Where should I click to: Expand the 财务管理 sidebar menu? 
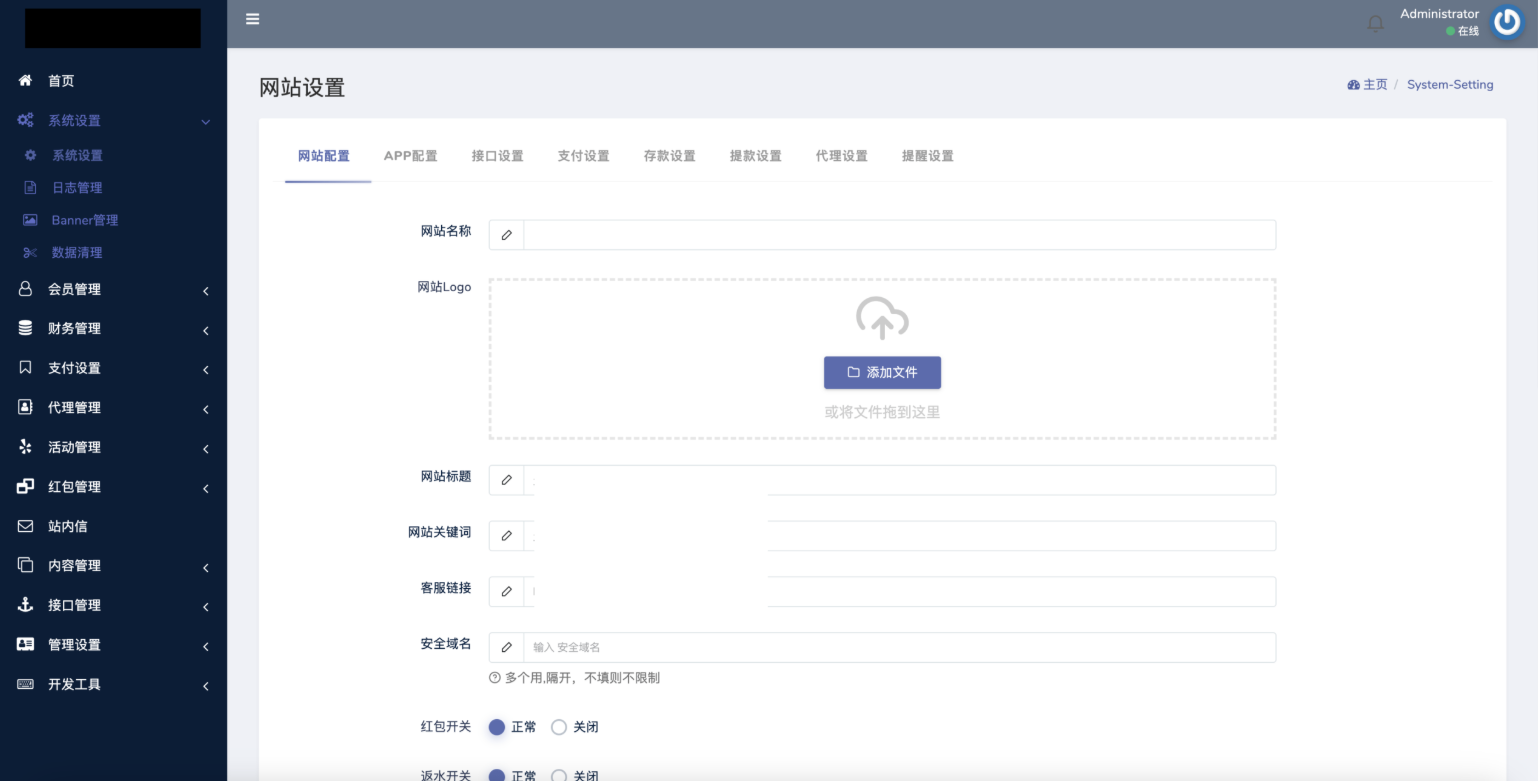[74, 328]
